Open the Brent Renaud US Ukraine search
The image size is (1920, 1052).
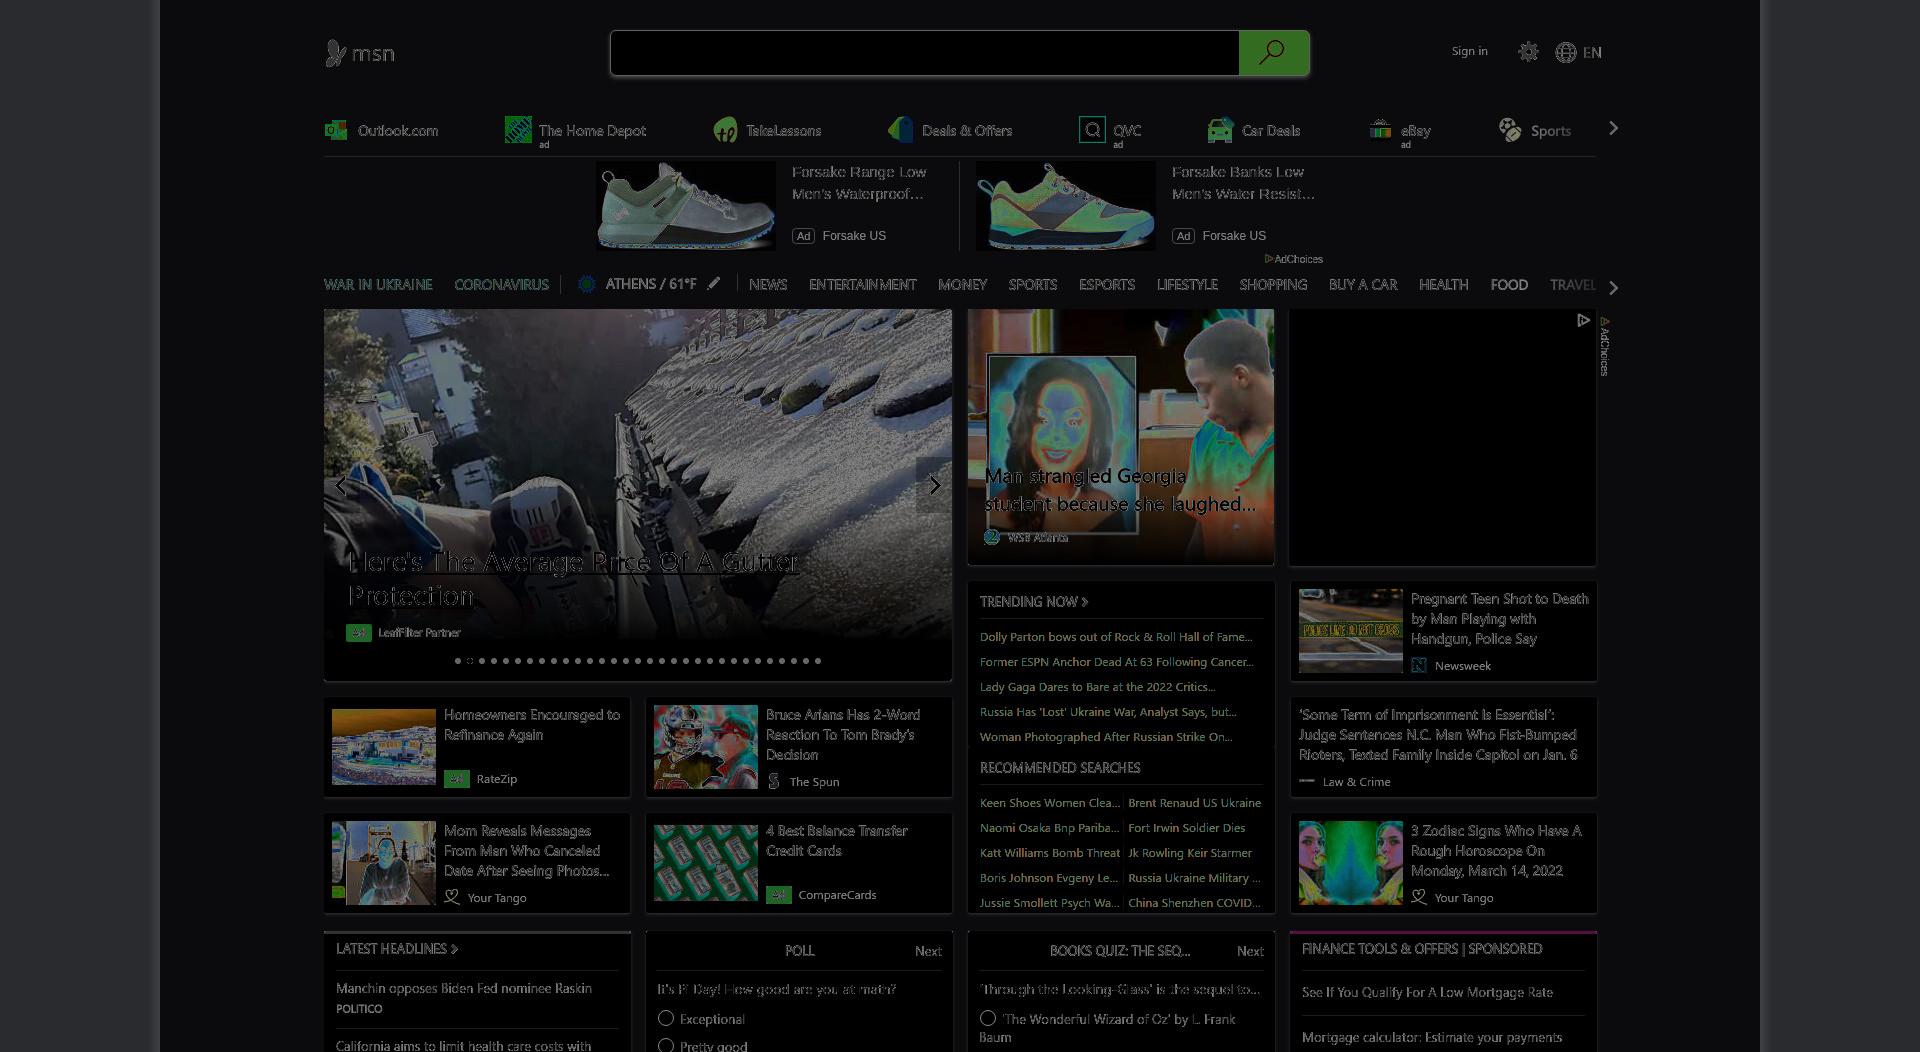(x=1194, y=803)
